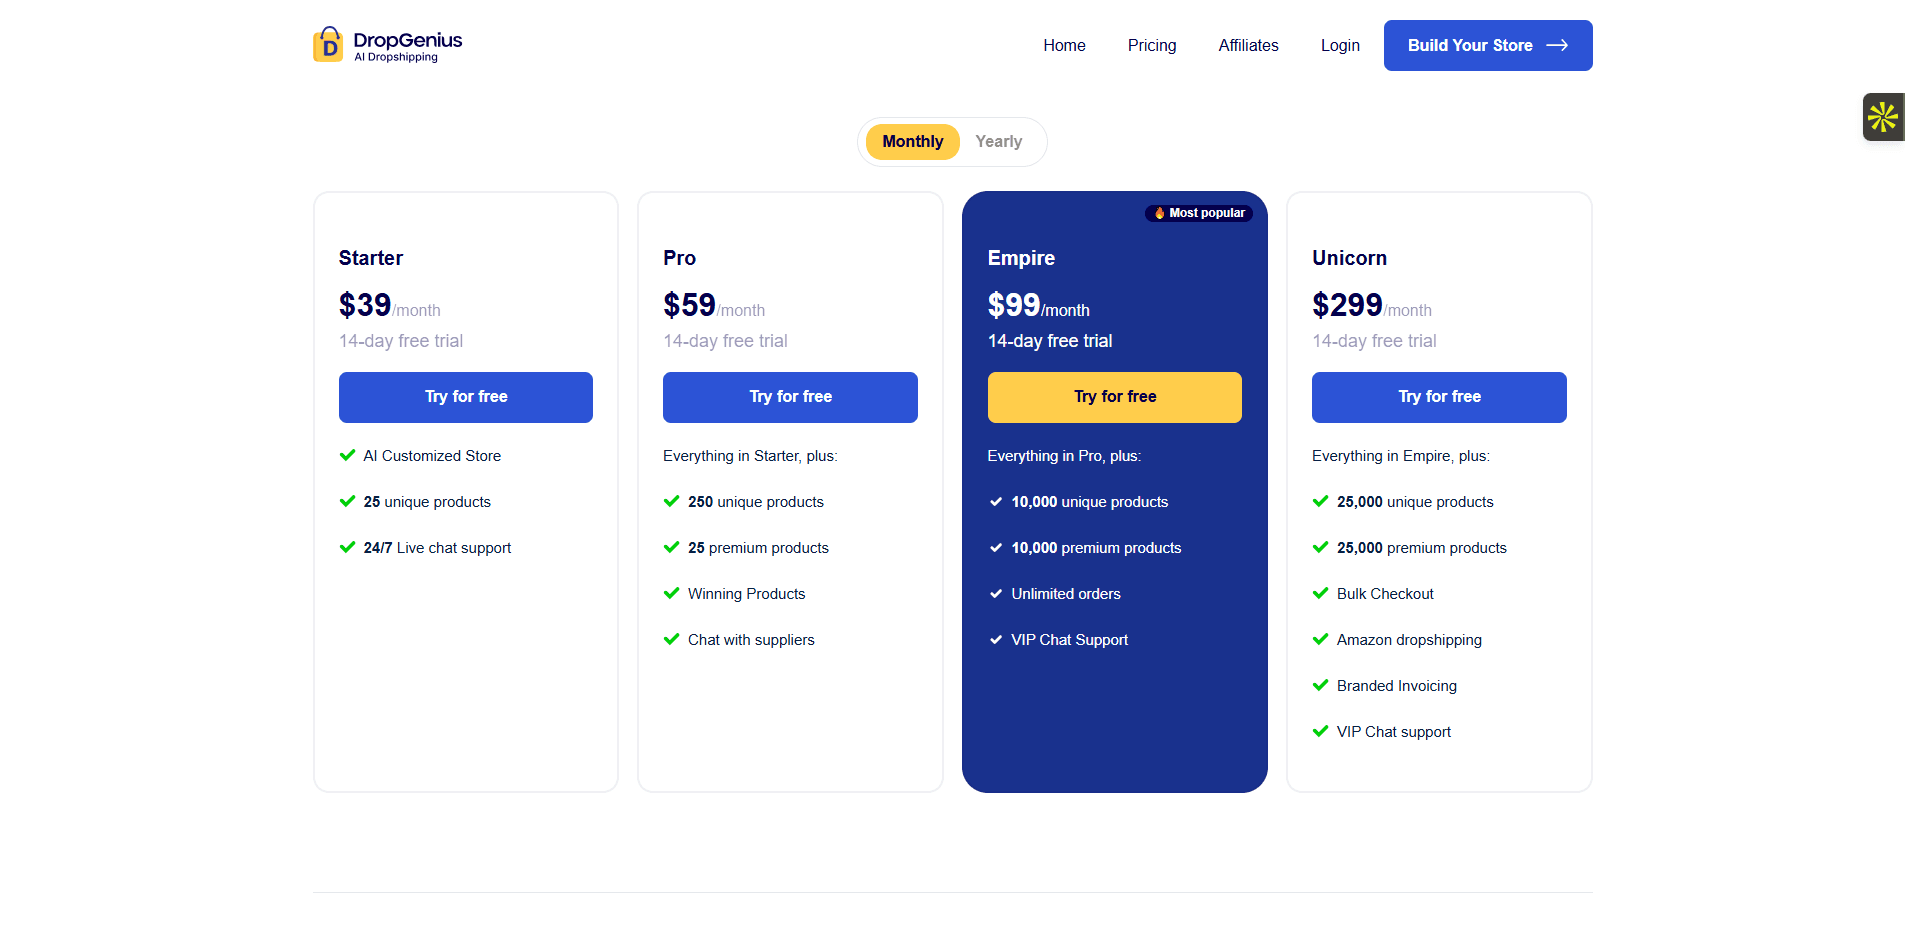Screen dimensions: 1905x929
Task: Select Pricing in the top navigation
Action: click(x=1151, y=45)
